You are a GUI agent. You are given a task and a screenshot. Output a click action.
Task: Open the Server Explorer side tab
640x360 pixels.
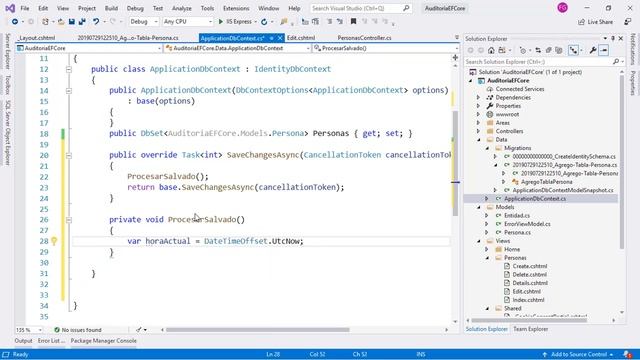[7, 52]
